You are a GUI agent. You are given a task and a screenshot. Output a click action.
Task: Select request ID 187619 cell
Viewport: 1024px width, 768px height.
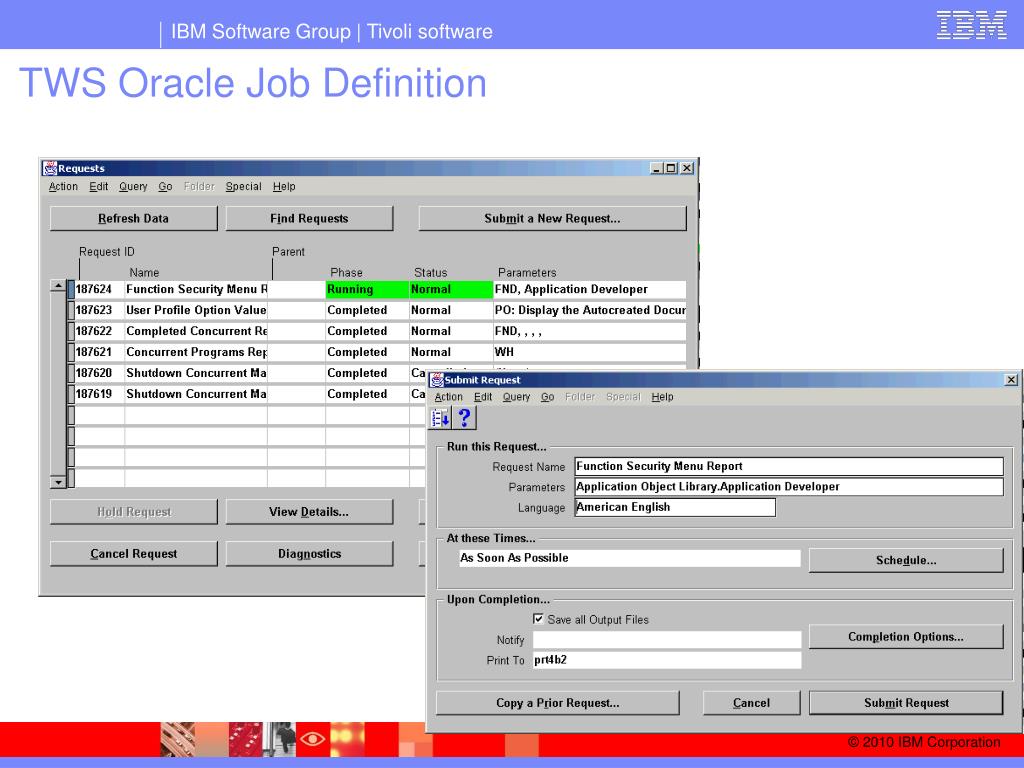pos(99,394)
